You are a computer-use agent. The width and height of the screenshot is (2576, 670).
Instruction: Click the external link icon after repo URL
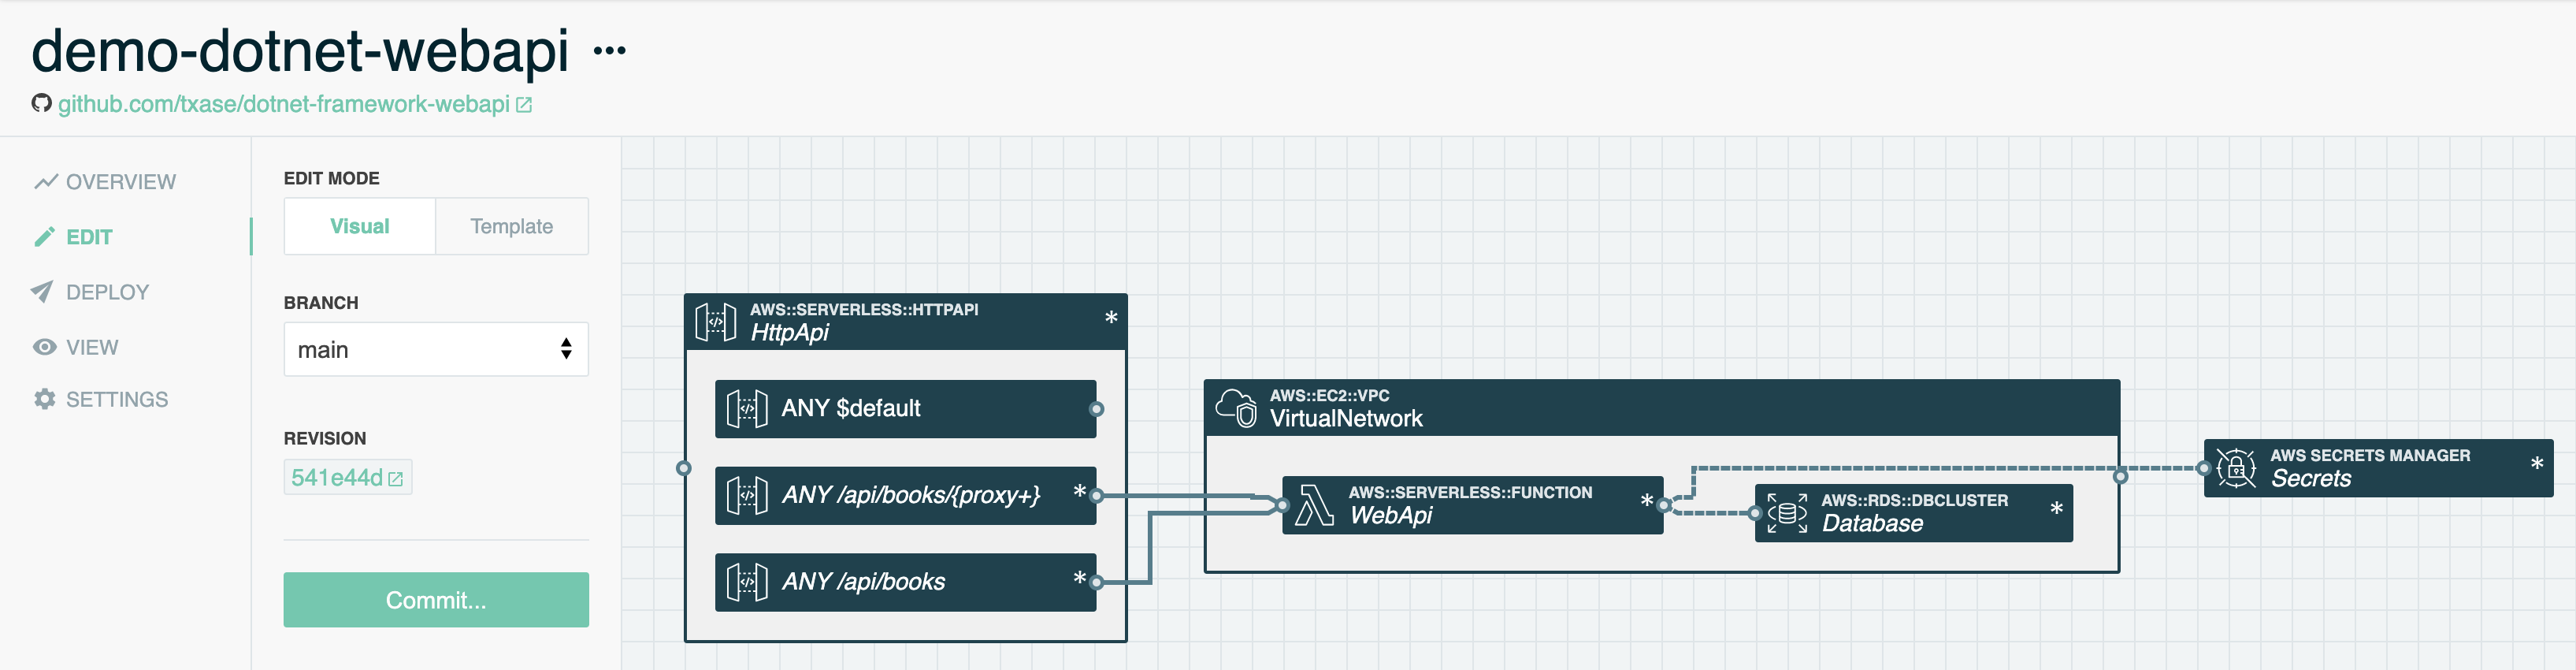pyautogui.click(x=524, y=104)
